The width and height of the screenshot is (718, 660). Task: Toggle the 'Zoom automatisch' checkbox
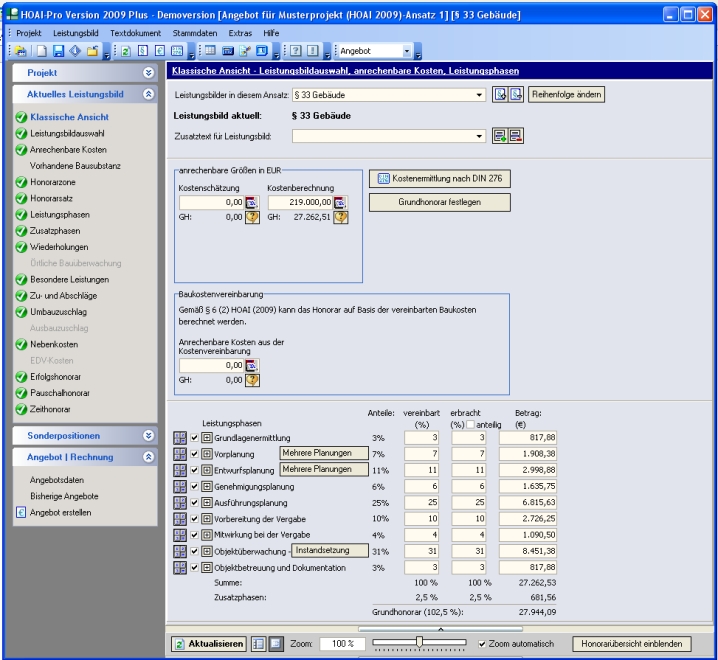(483, 644)
